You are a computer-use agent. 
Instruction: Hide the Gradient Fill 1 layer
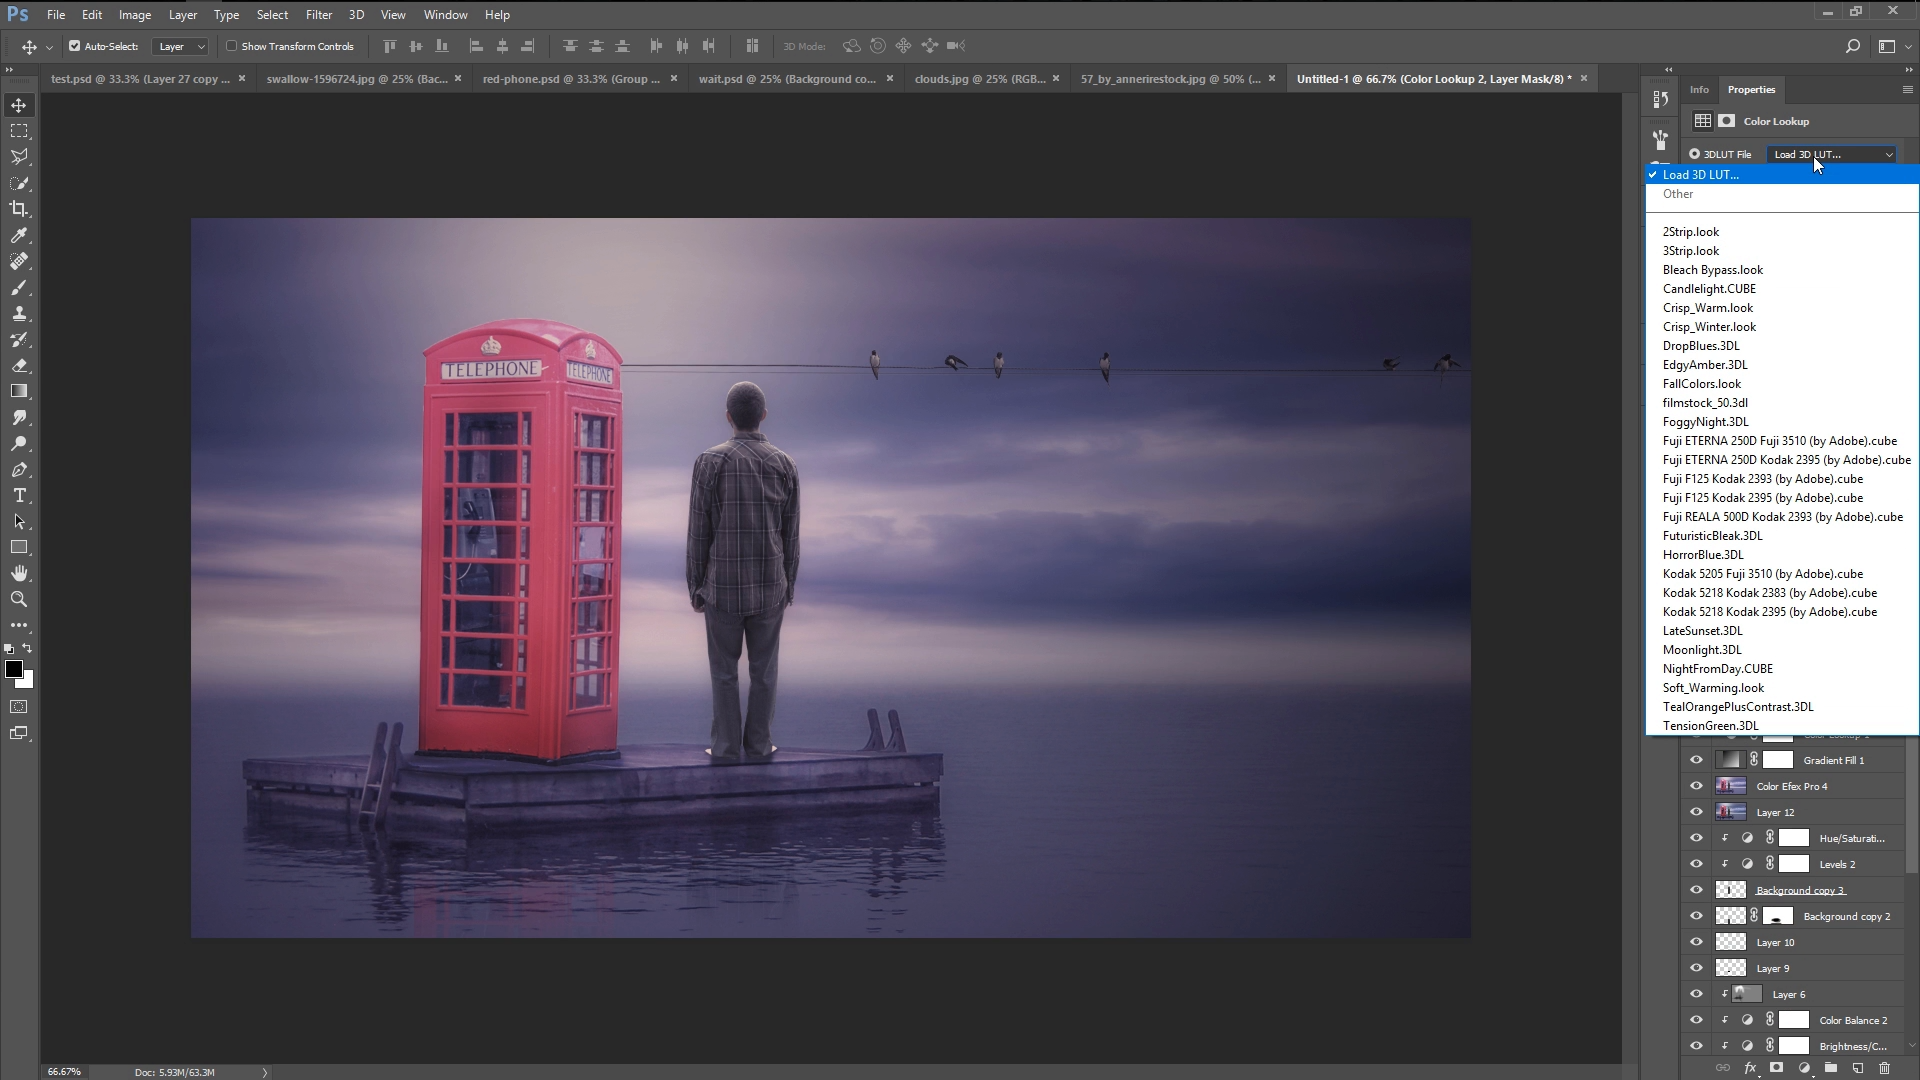(x=1696, y=760)
